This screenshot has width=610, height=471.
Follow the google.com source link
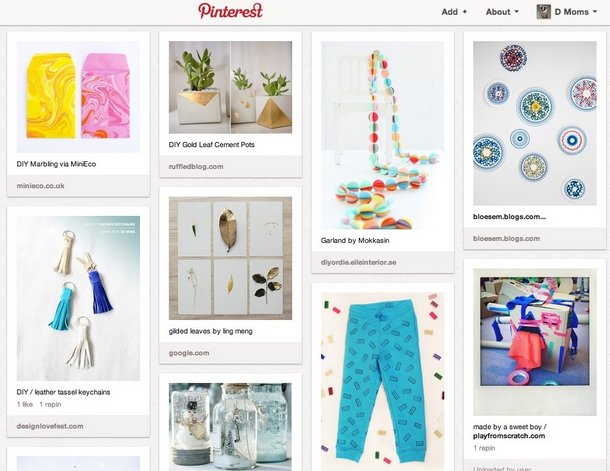pos(189,353)
